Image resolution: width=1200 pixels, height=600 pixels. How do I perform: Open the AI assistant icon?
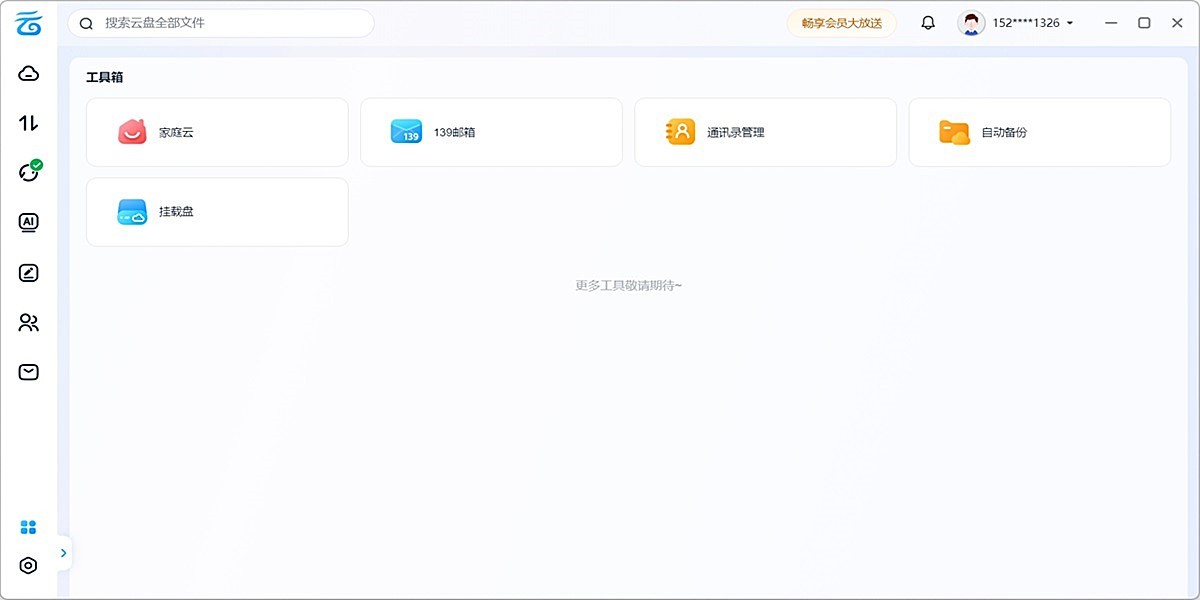[28, 222]
